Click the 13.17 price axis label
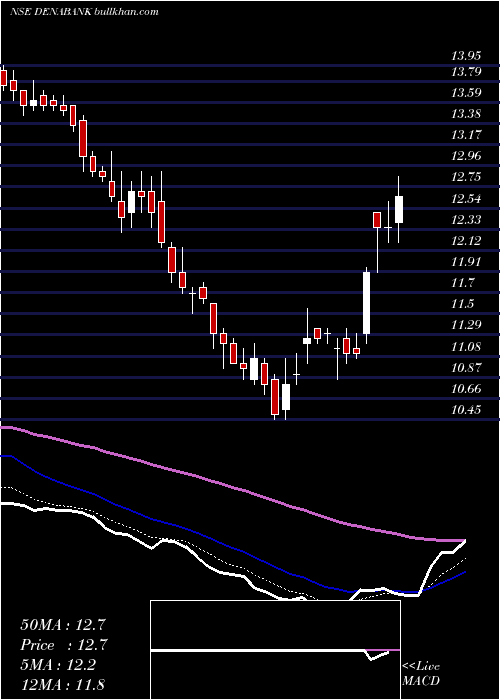The image size is (500, 700). (x=467, y=135)
